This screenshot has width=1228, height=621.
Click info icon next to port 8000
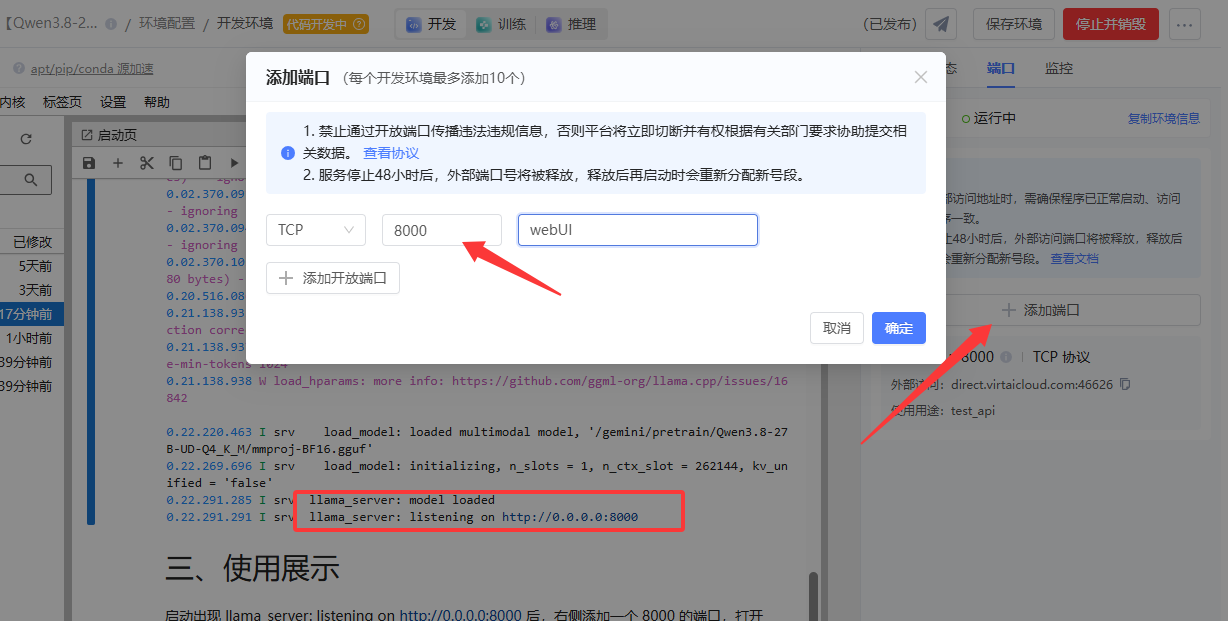point(1006,357)
